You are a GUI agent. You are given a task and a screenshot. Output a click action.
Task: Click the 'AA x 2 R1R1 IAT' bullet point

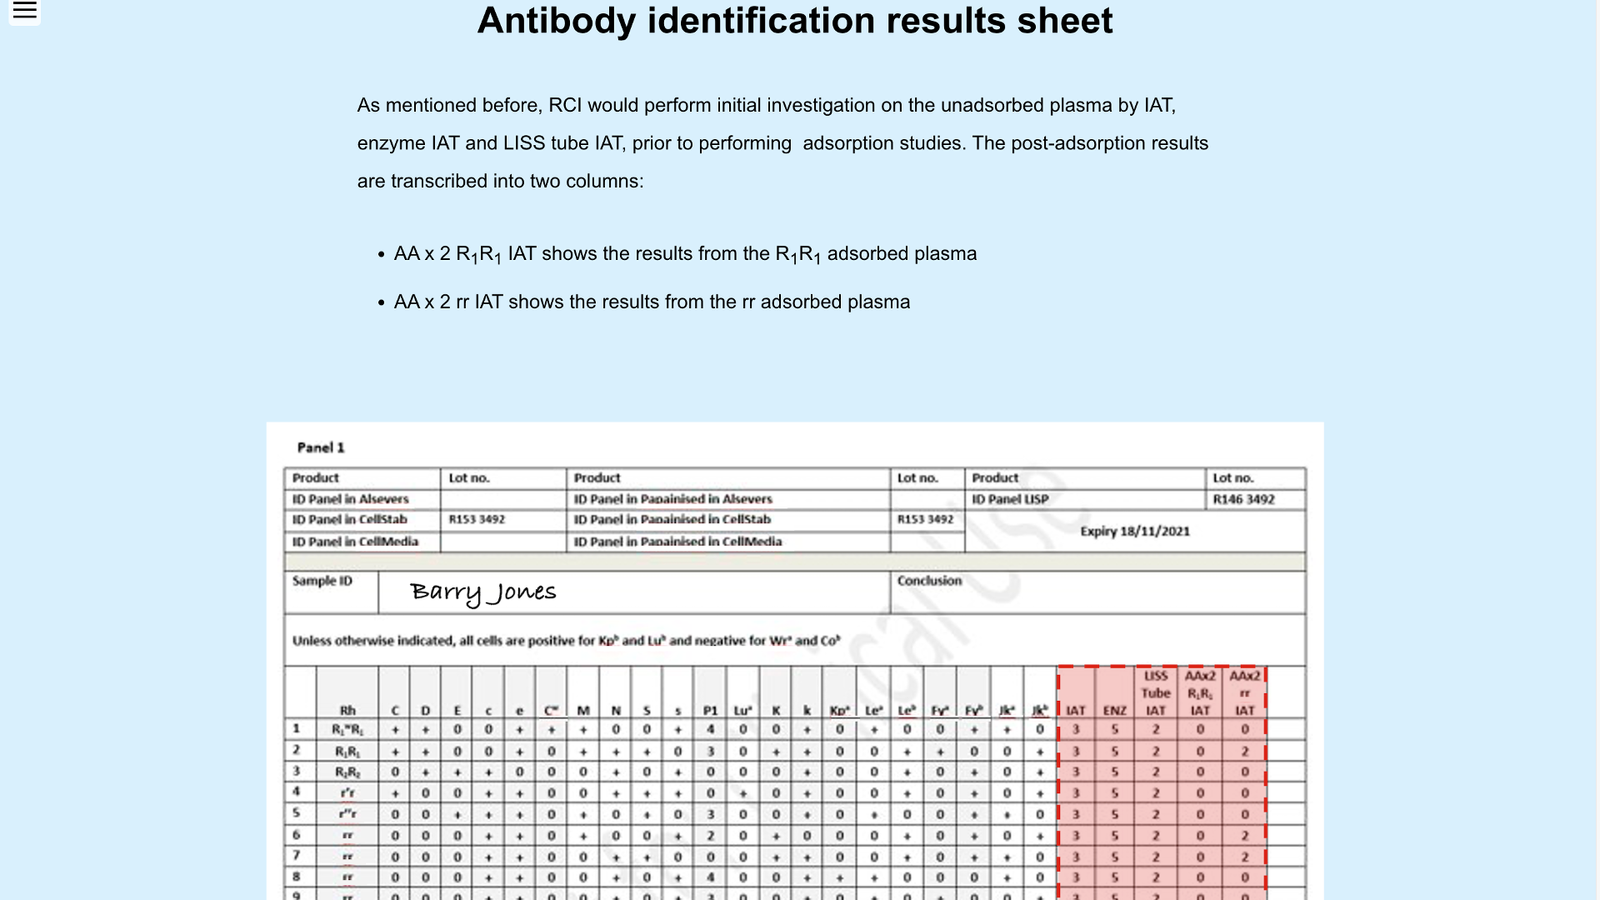click(685, 254)
